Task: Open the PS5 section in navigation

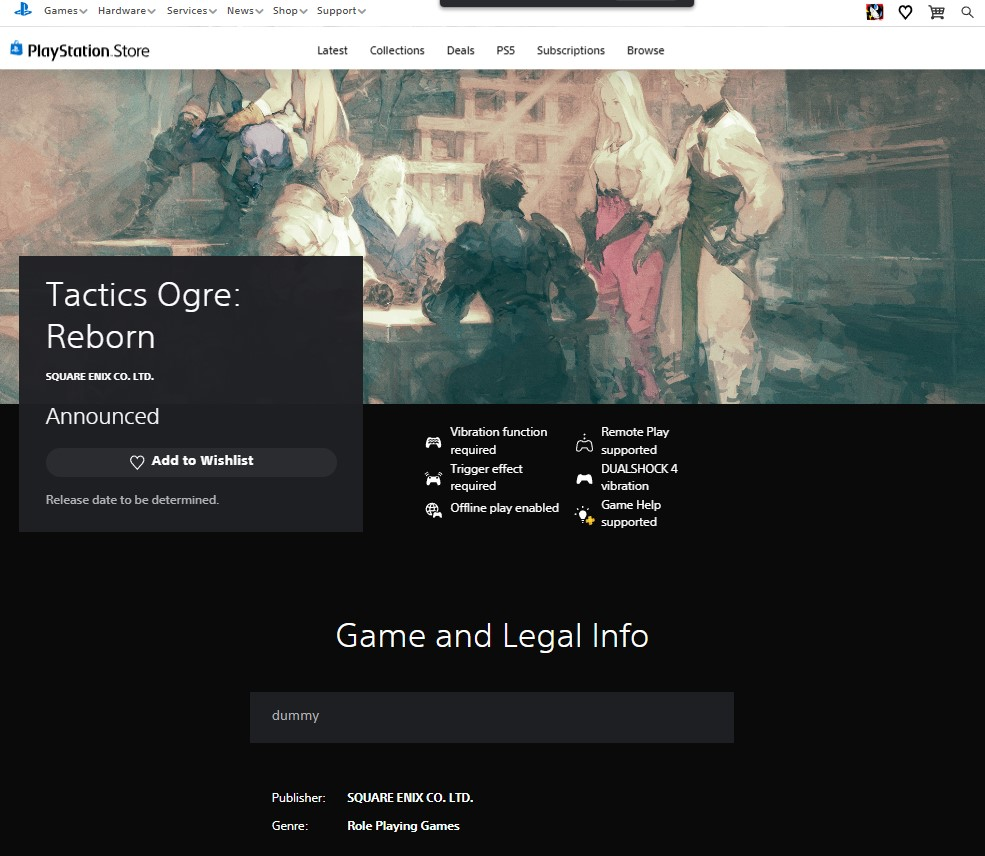Action: click(506, 50)
